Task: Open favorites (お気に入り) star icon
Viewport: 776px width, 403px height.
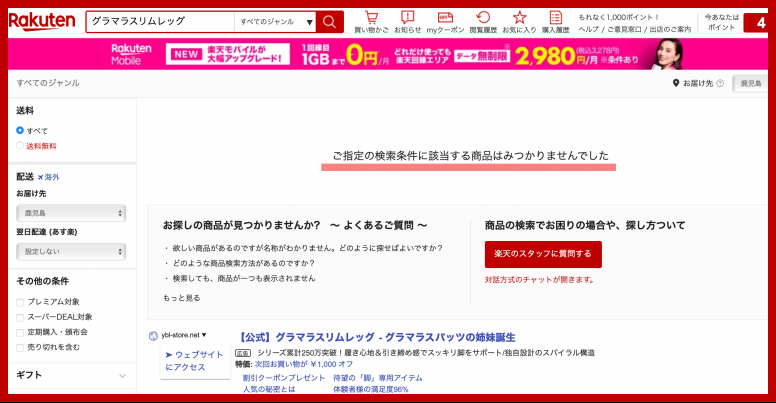Action: (519, 22)
